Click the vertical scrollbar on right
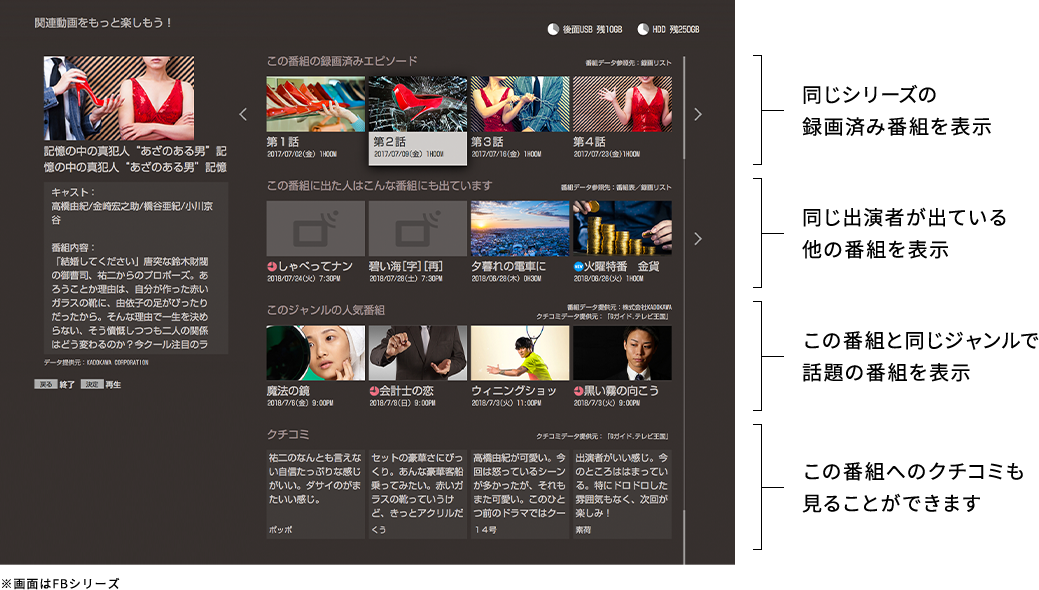1039x590 pixels. 685,300
